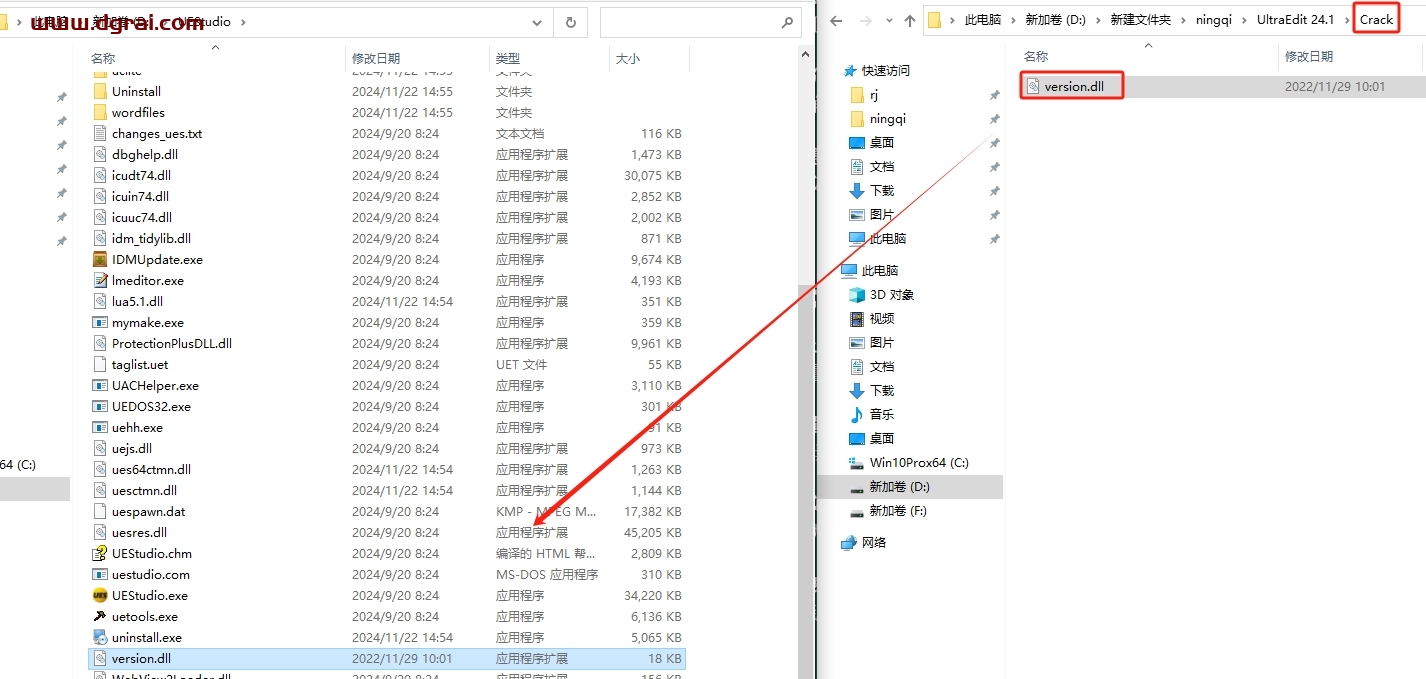The height and width of the screenshot is (679, 1426).
Task: Select the changes_ues.txt text file icon
Action: pos(99,133)
